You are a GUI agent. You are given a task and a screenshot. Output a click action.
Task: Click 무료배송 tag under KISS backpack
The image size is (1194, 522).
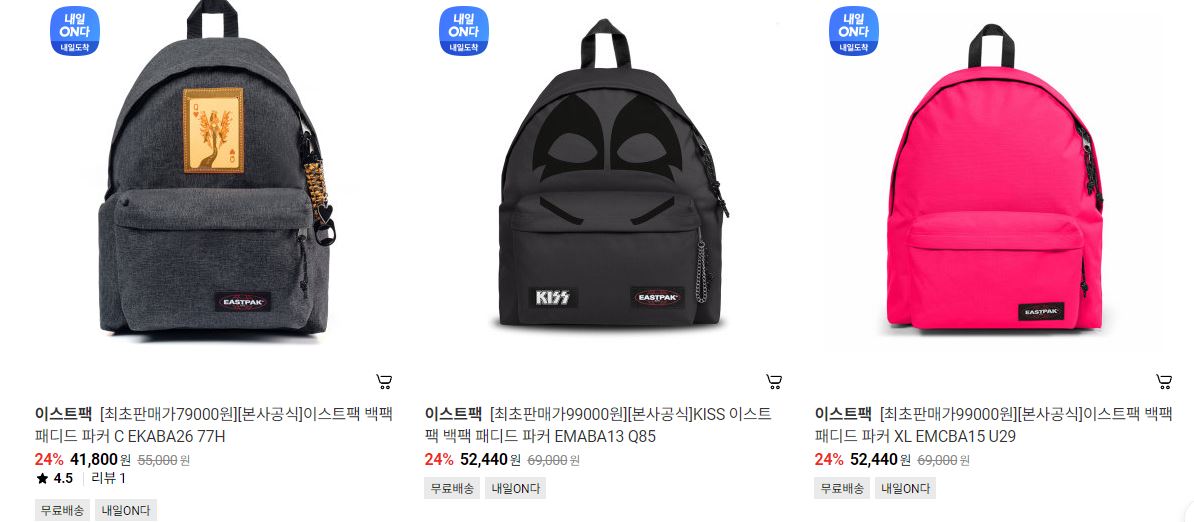pos(452,489)
